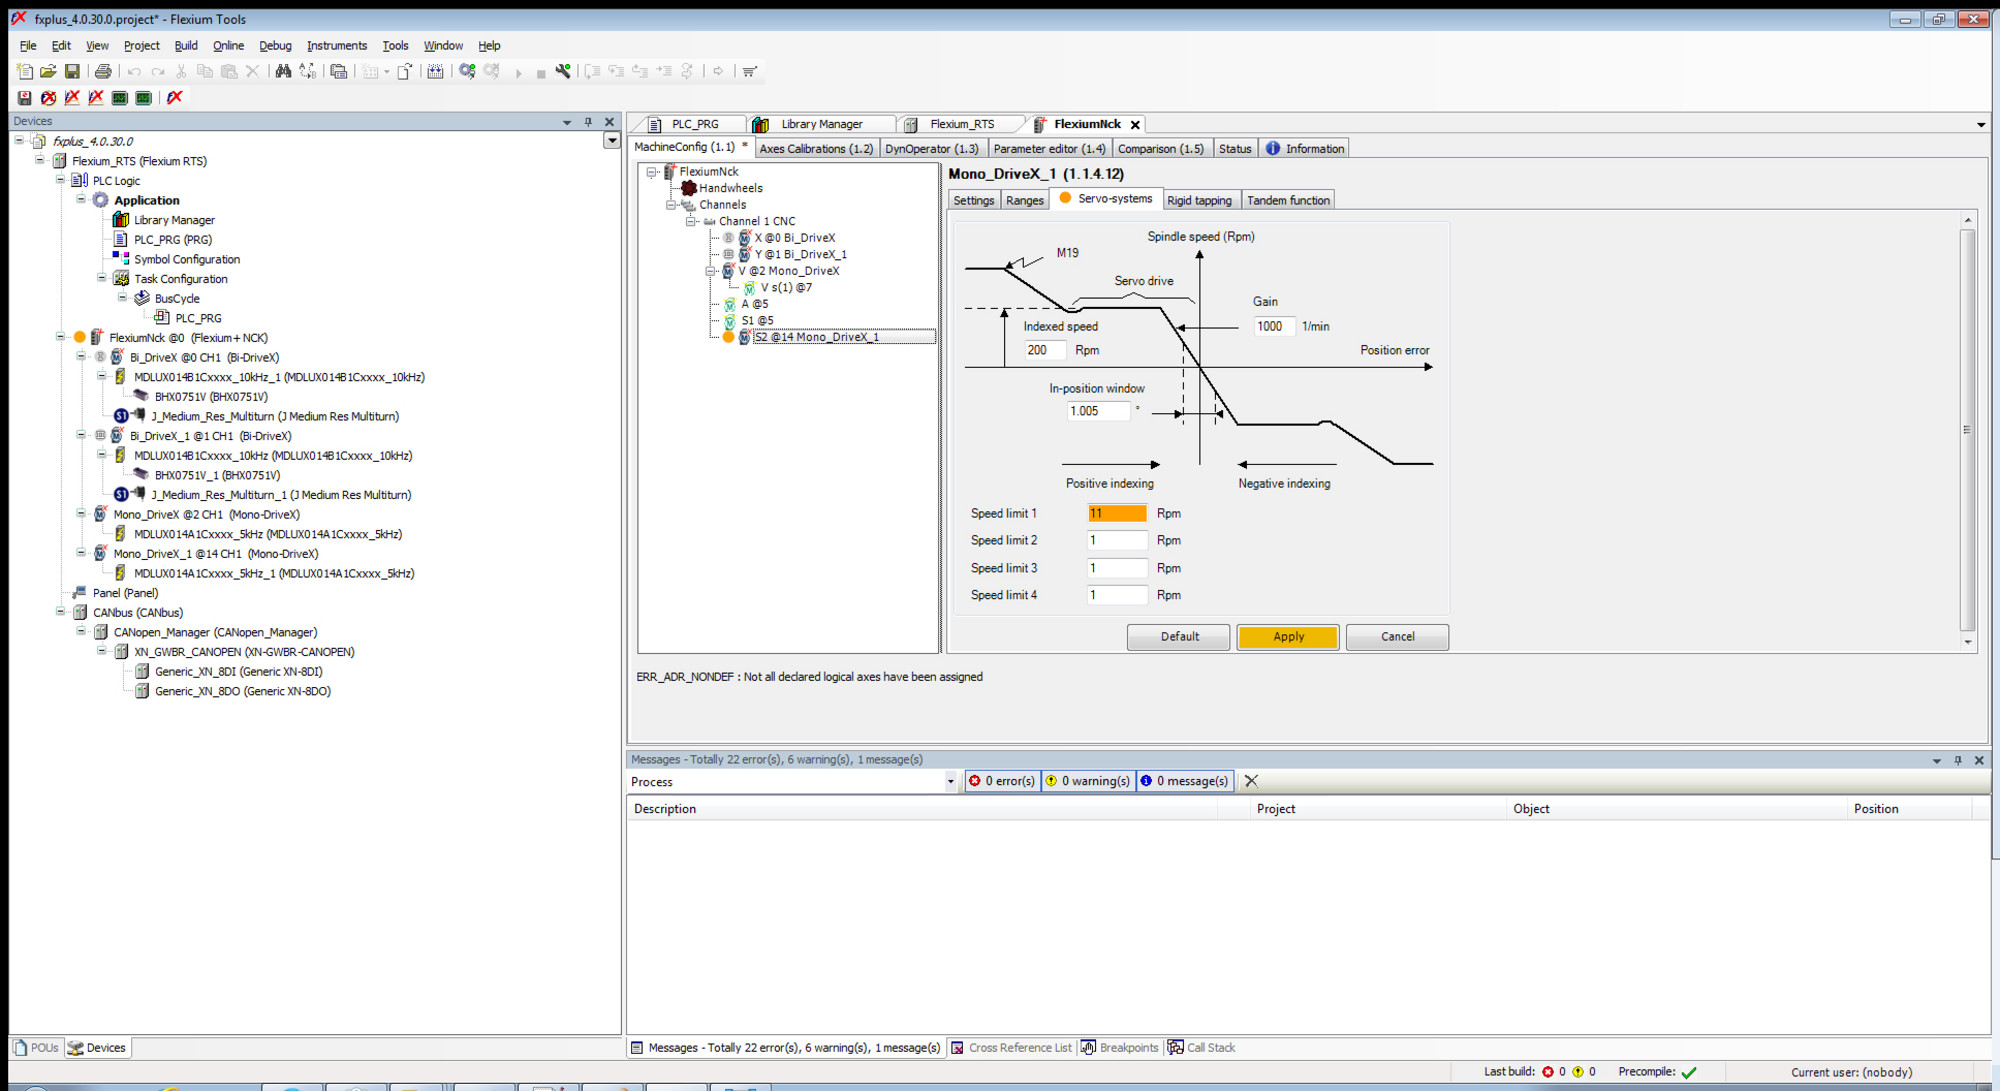
Task: Open Find using the binoculars icon
Action: pyautogui.click(x=283, y=71)
